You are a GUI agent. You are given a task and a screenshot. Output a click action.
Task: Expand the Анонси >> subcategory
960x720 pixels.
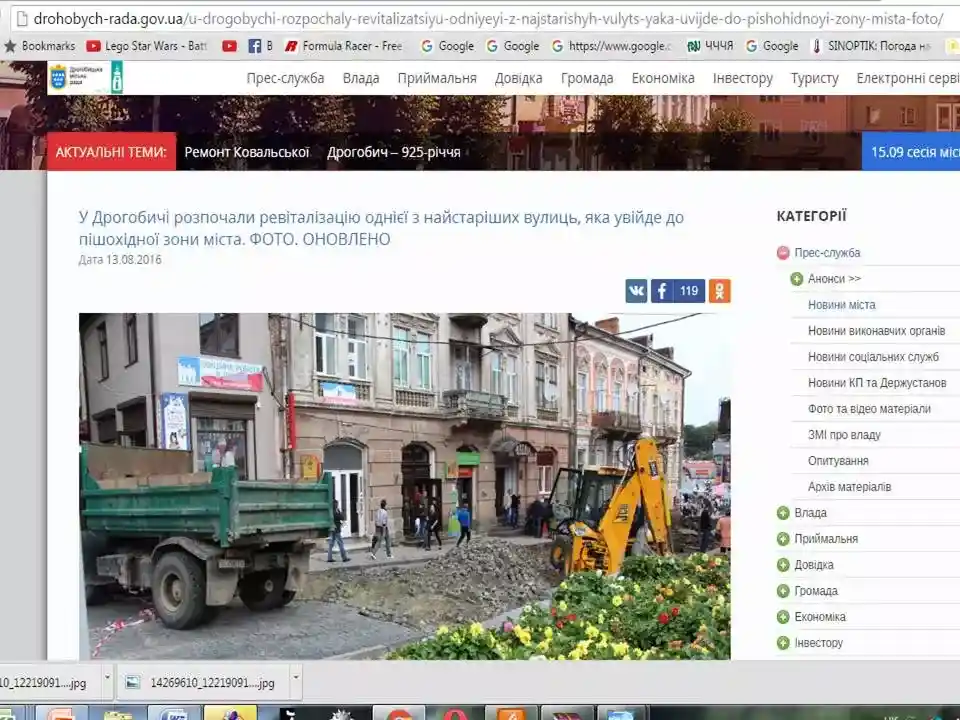tap(797, 279)
